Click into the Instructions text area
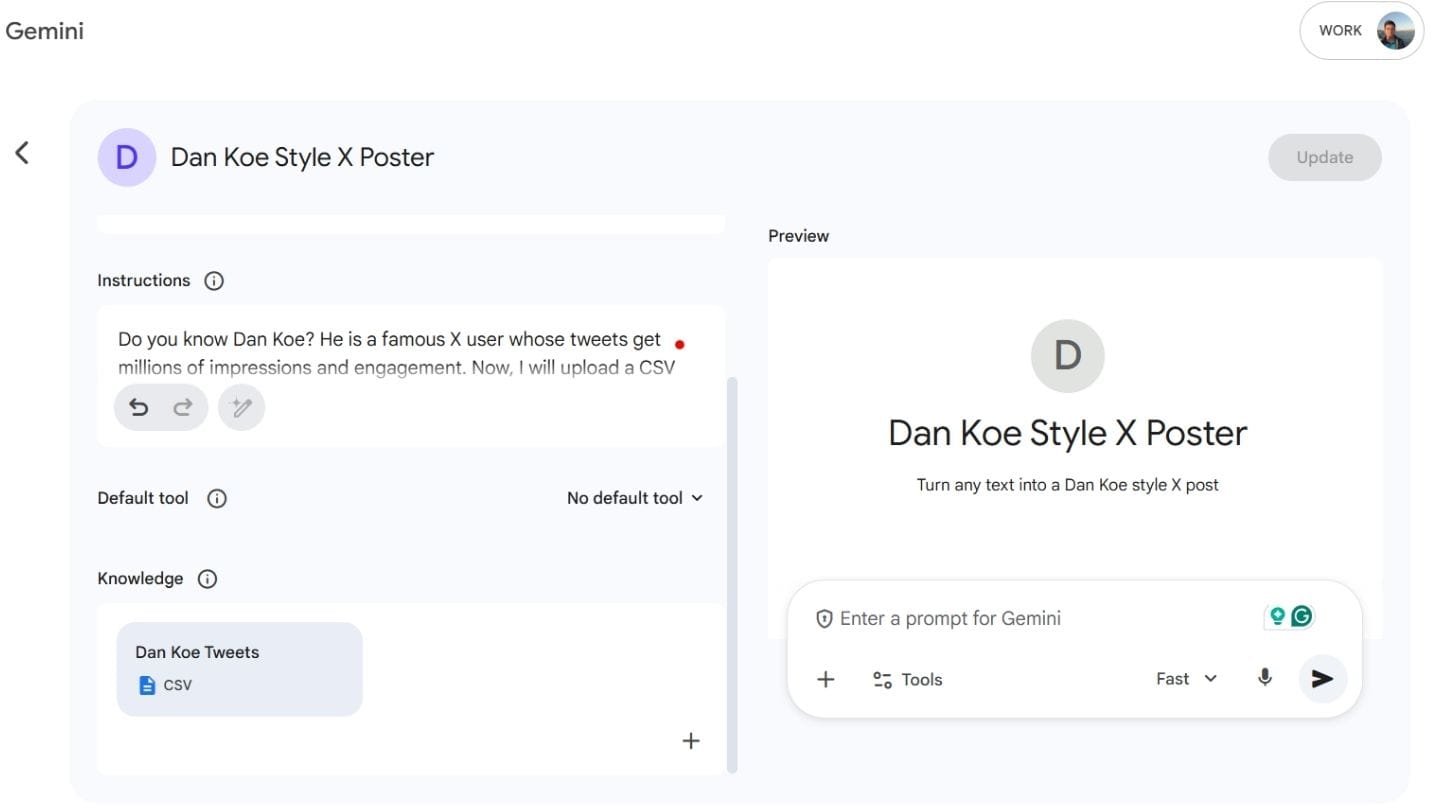This screenshot has height=809, width=1431. tap(411, 376)
